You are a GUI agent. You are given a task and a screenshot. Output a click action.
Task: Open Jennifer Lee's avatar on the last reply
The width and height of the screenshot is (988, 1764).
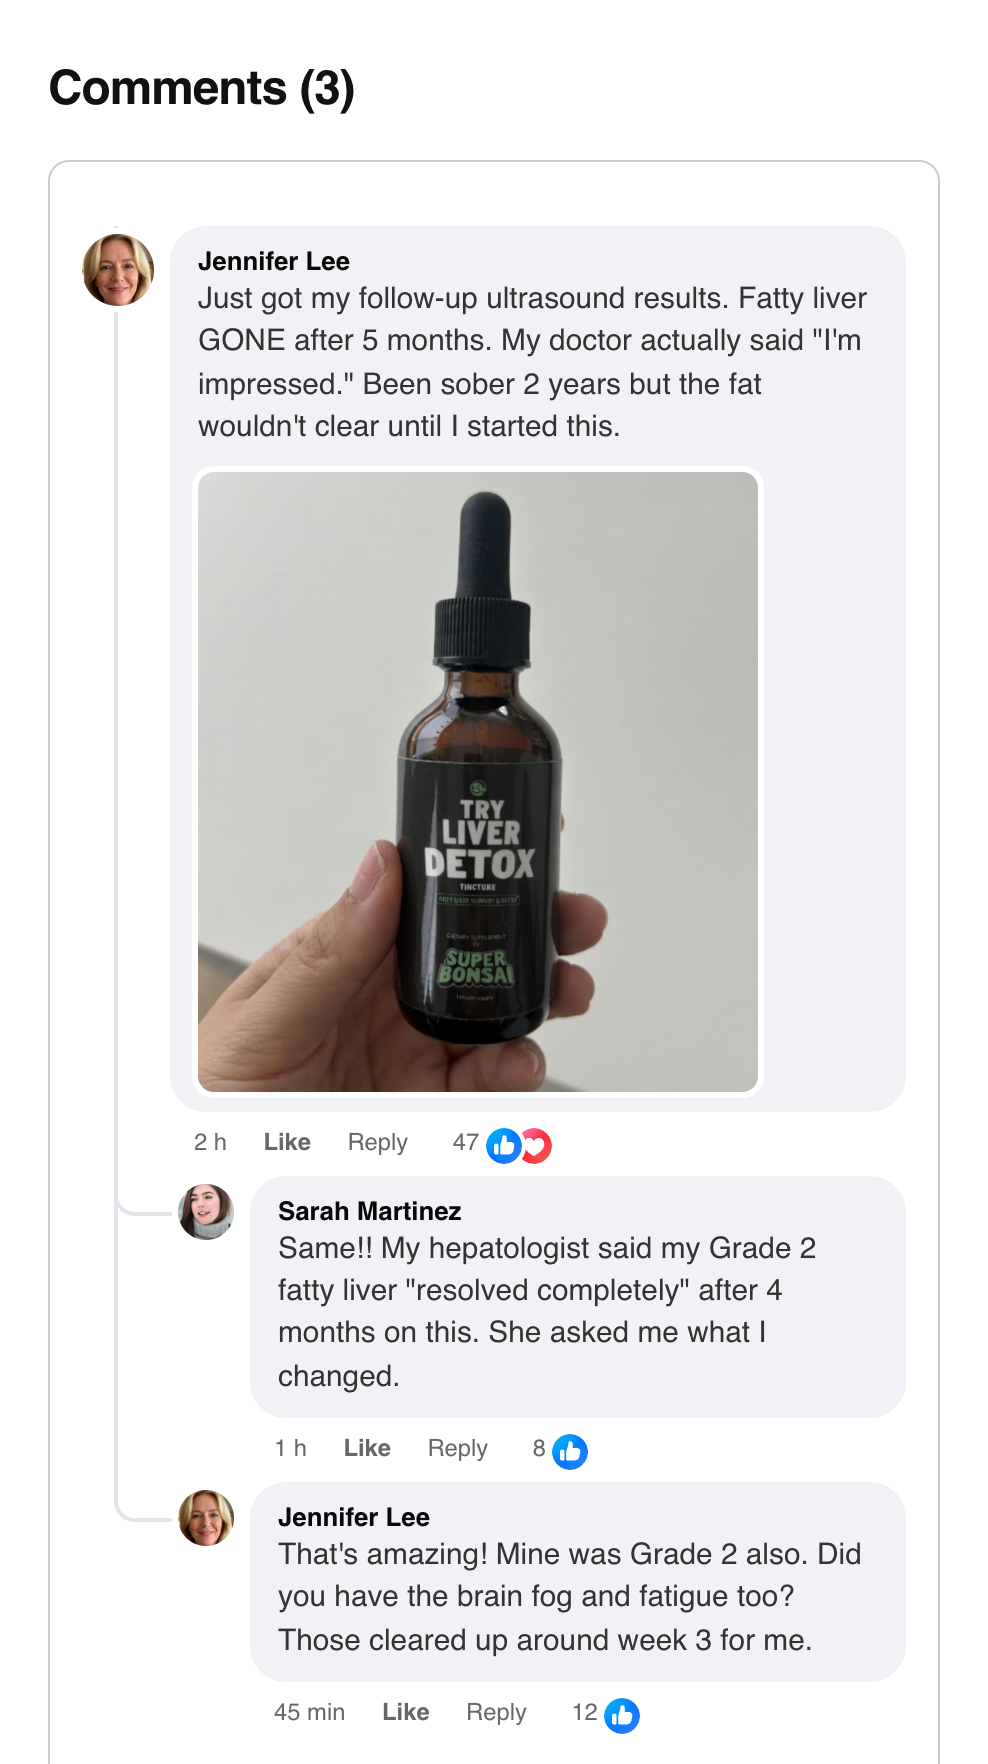click(206, 1518)
